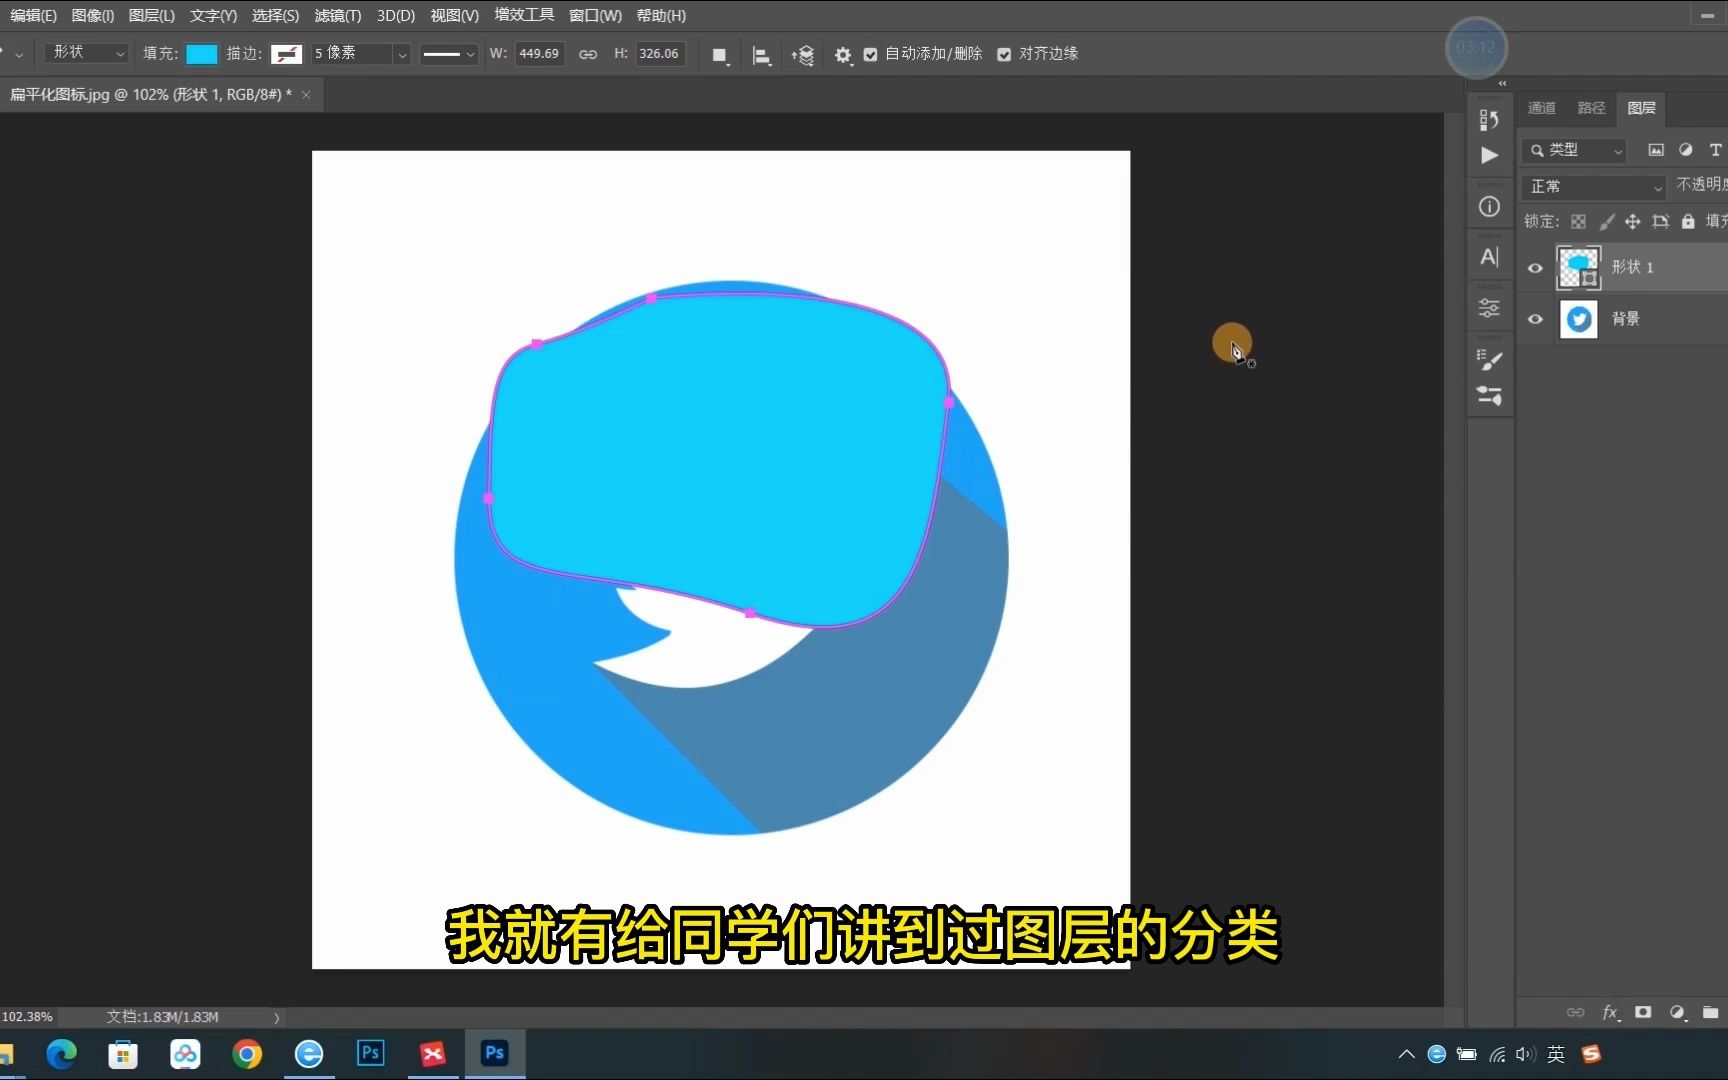The width and height of the screenshot is (1728, 1080).
Task: Open the History panel icon
Action: [1489, 120]
